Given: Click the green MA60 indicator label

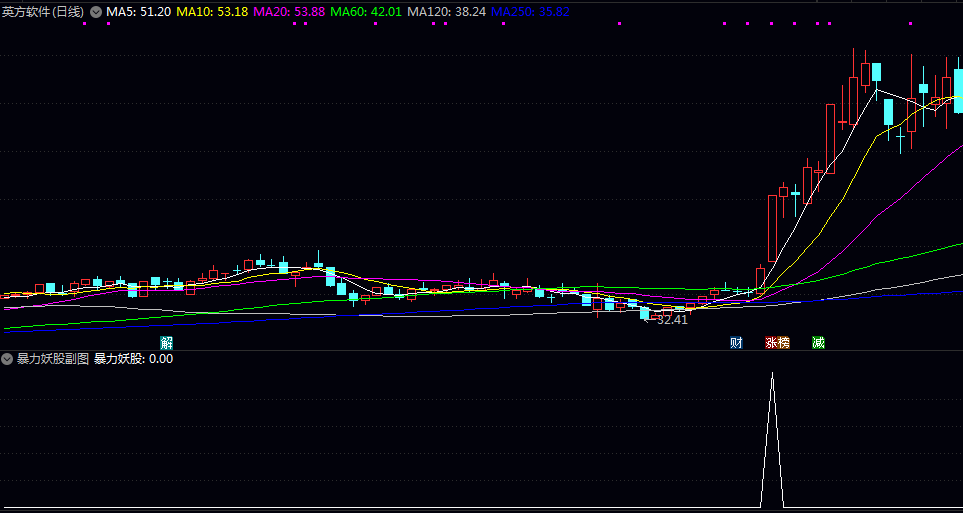Looking at the screenshot, I should tap(365, 12).
